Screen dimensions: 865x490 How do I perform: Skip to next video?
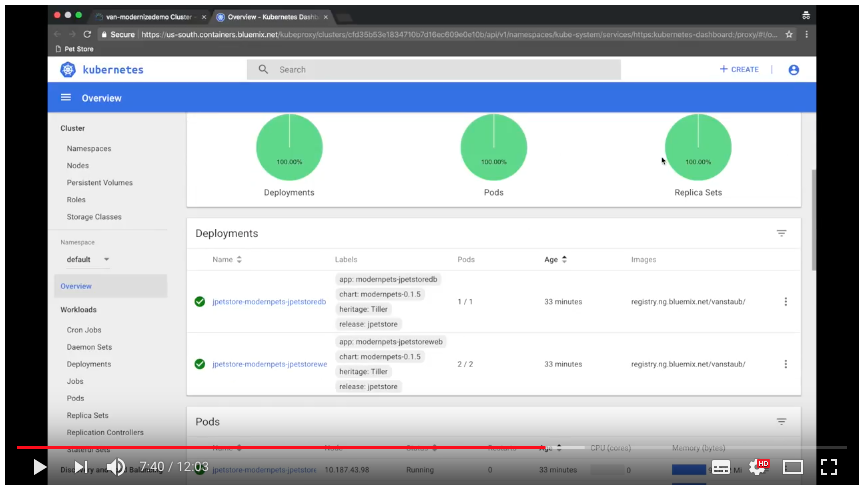click(81, 467)
